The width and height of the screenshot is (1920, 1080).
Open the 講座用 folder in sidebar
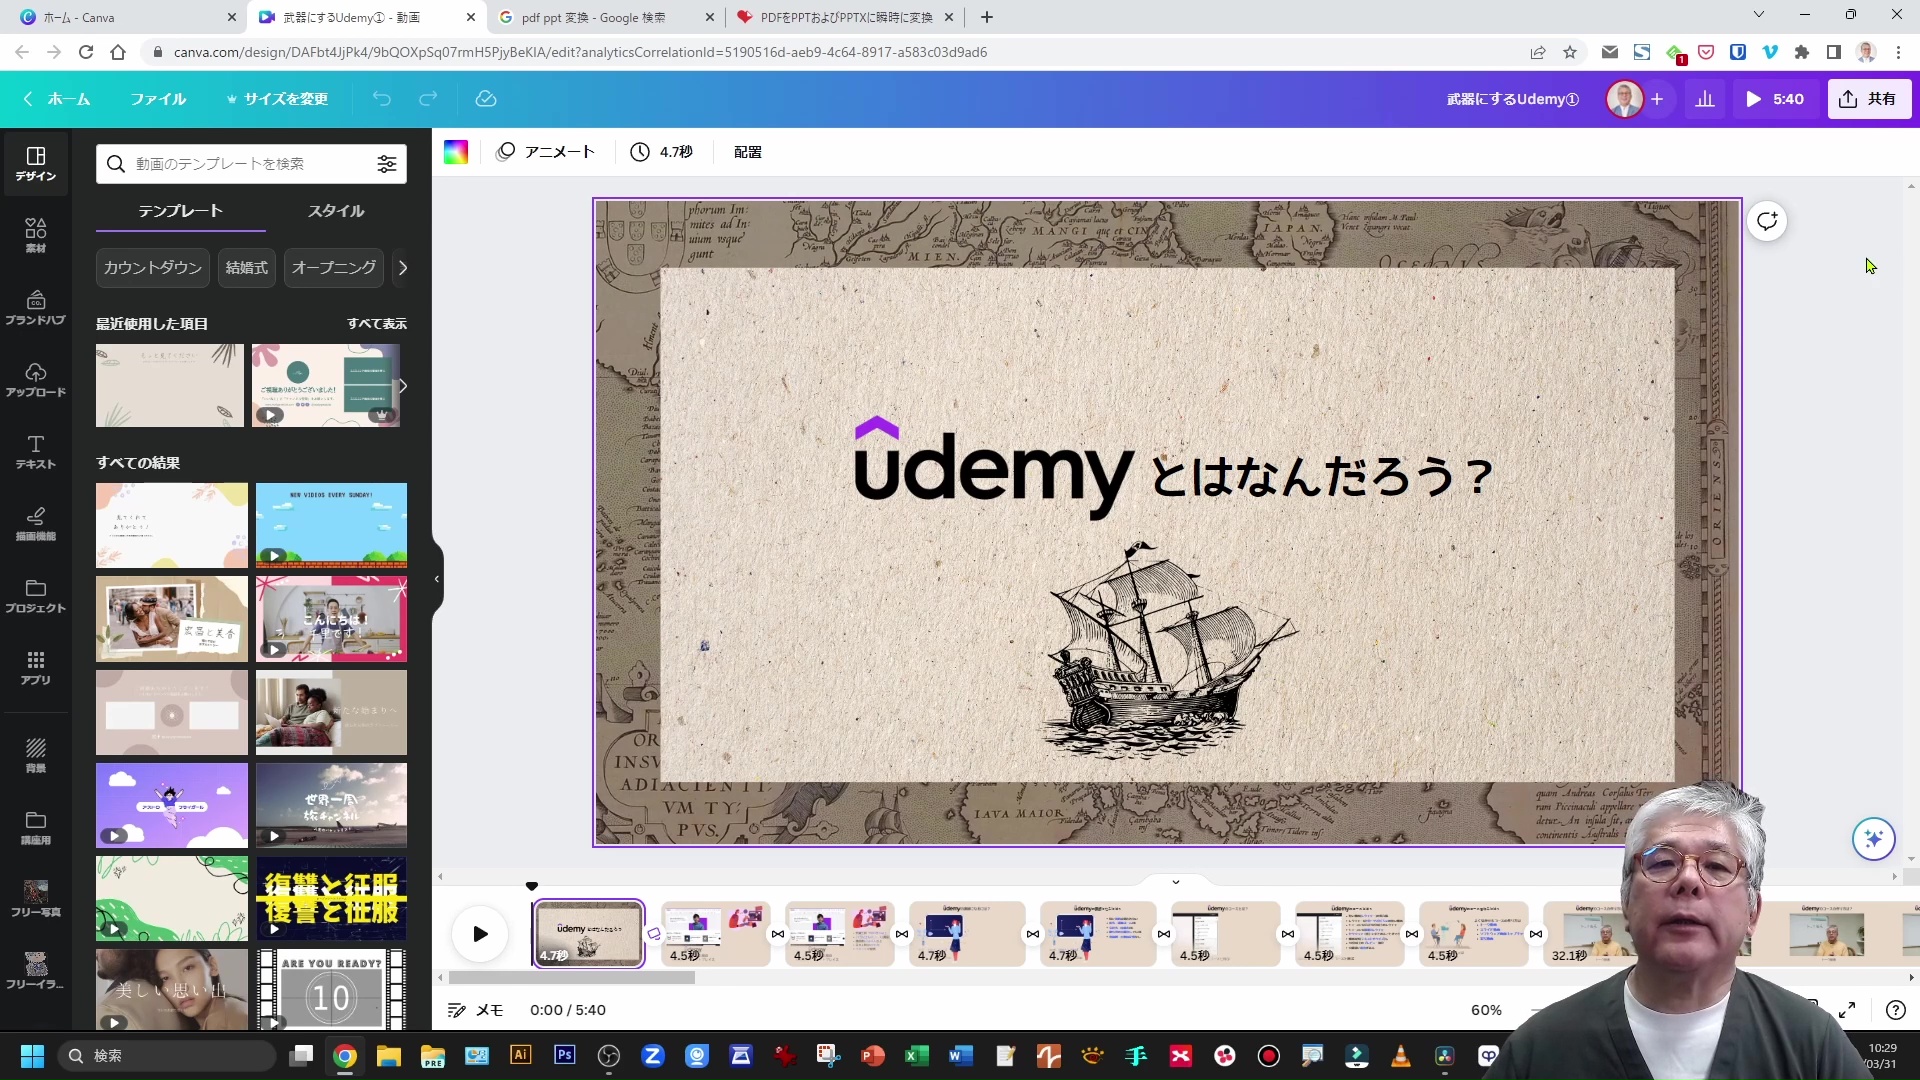(x=35, y=827)
